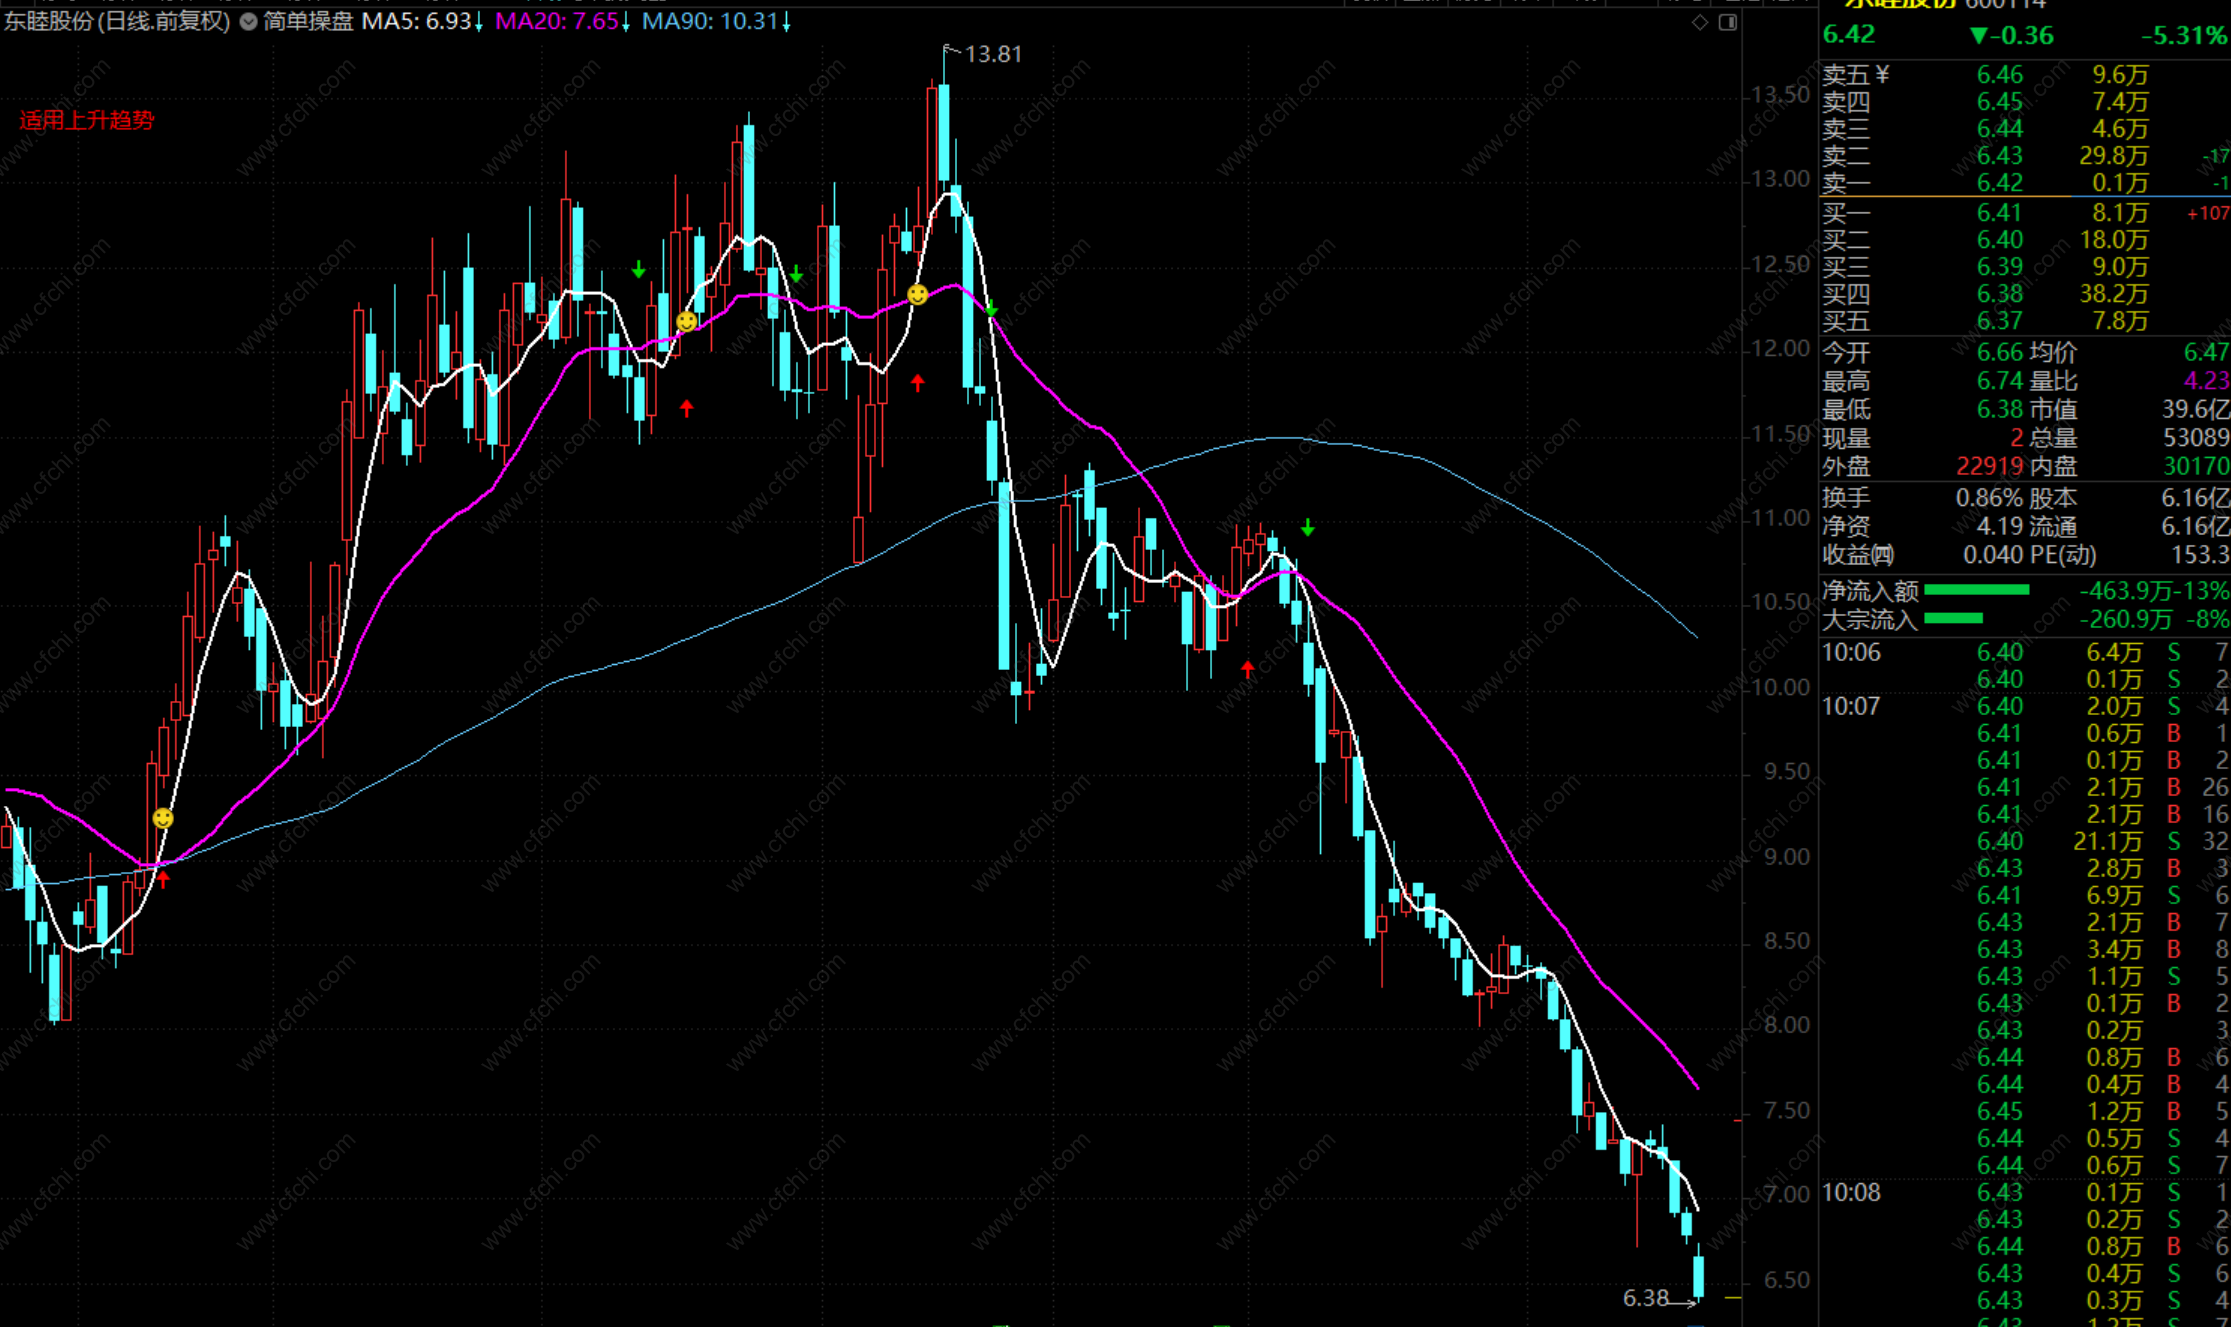Click the diamond icon above chart
Screen dimensions: 2231x1327
[1700, 22]
